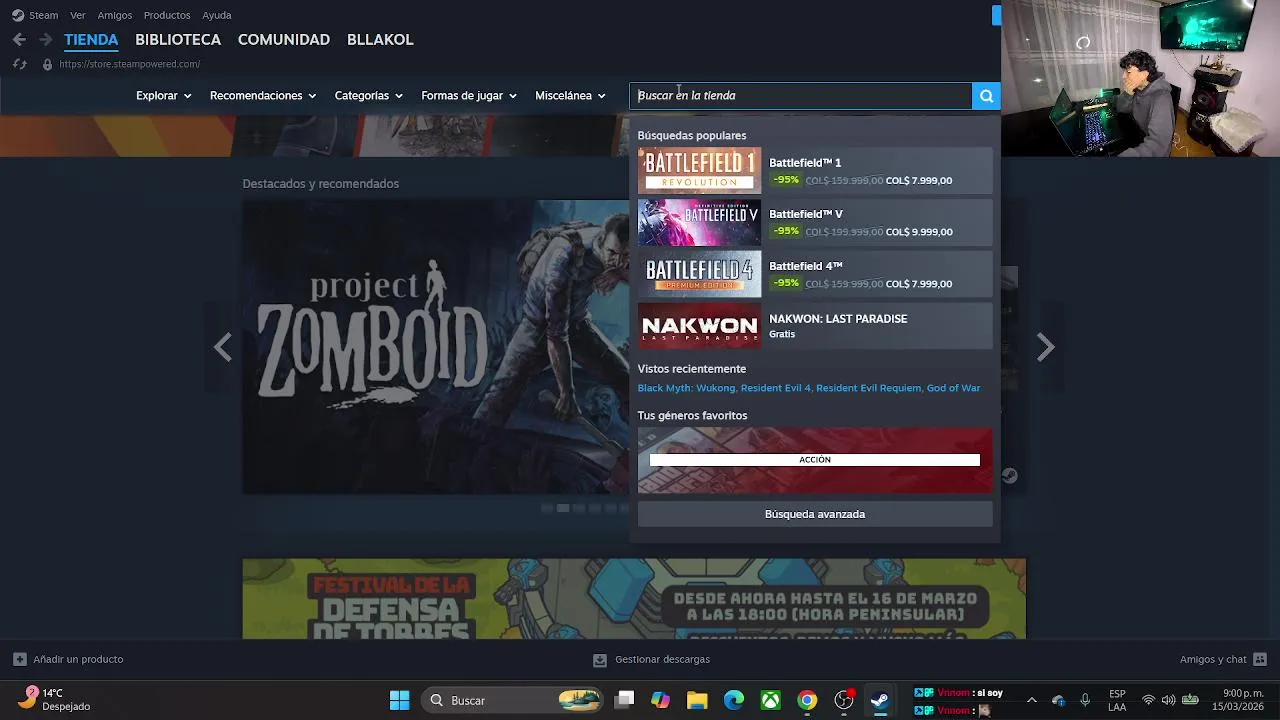Click the Steam taskbar icon
Viewport: 1280px width, 720px height.
tap(880, 700)
